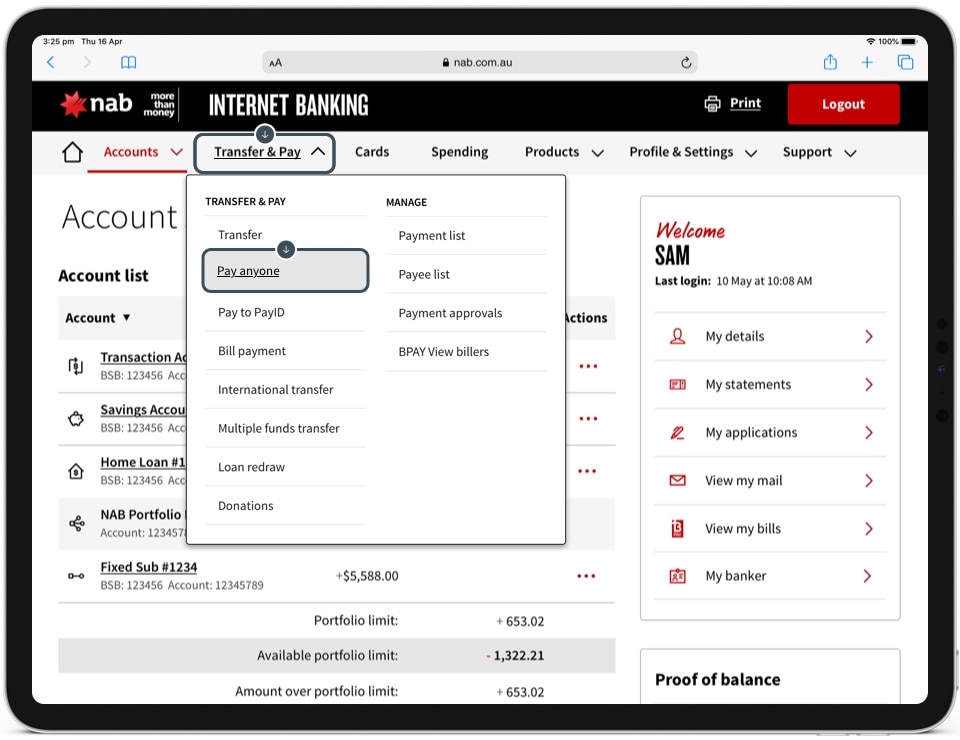Viewport: 960px width, 740px height.
Task: Sort by the Account column arrow
Action: tap(126, 318)
